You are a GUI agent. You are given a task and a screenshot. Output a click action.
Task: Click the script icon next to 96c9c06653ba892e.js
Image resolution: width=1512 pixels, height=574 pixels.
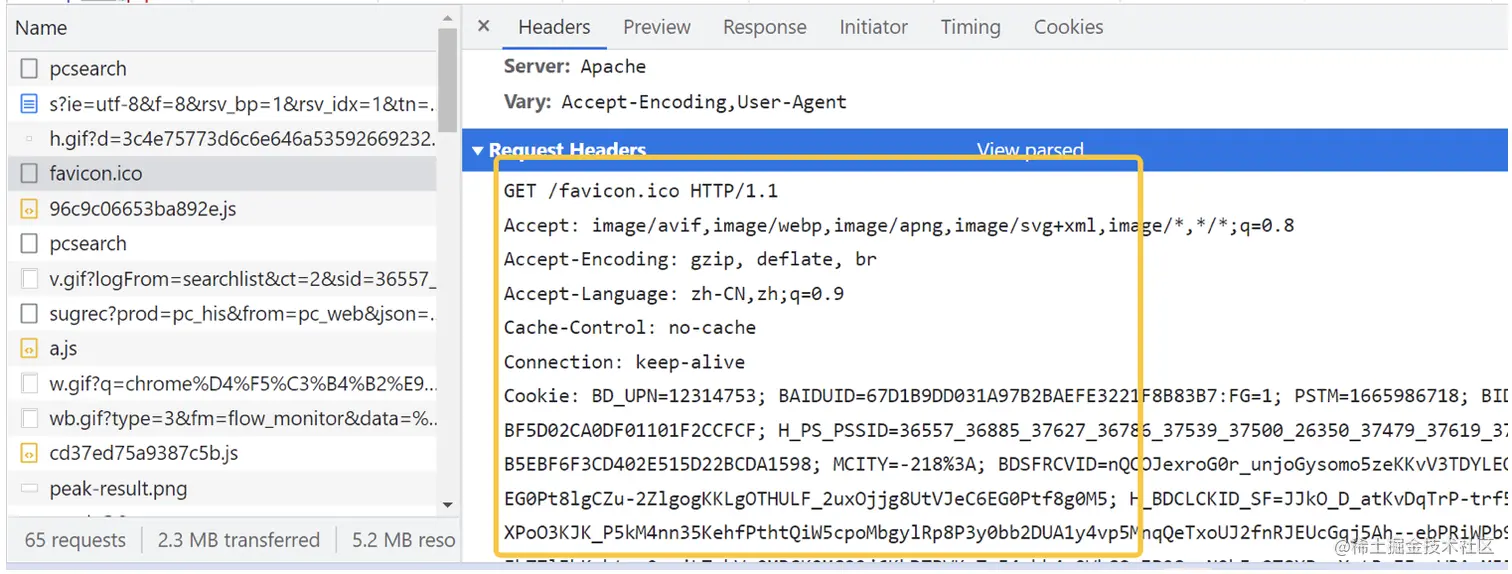[29, 209]
